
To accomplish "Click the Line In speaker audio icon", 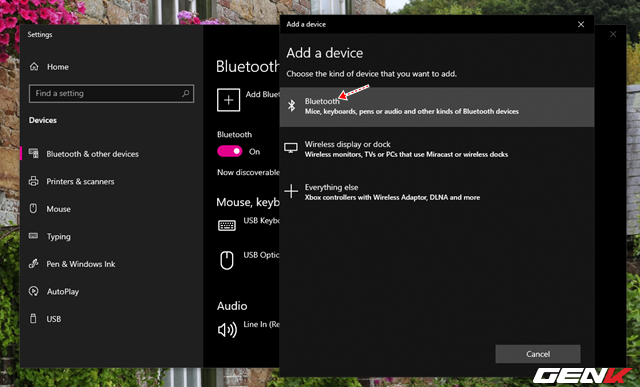I will coord(227,329).
